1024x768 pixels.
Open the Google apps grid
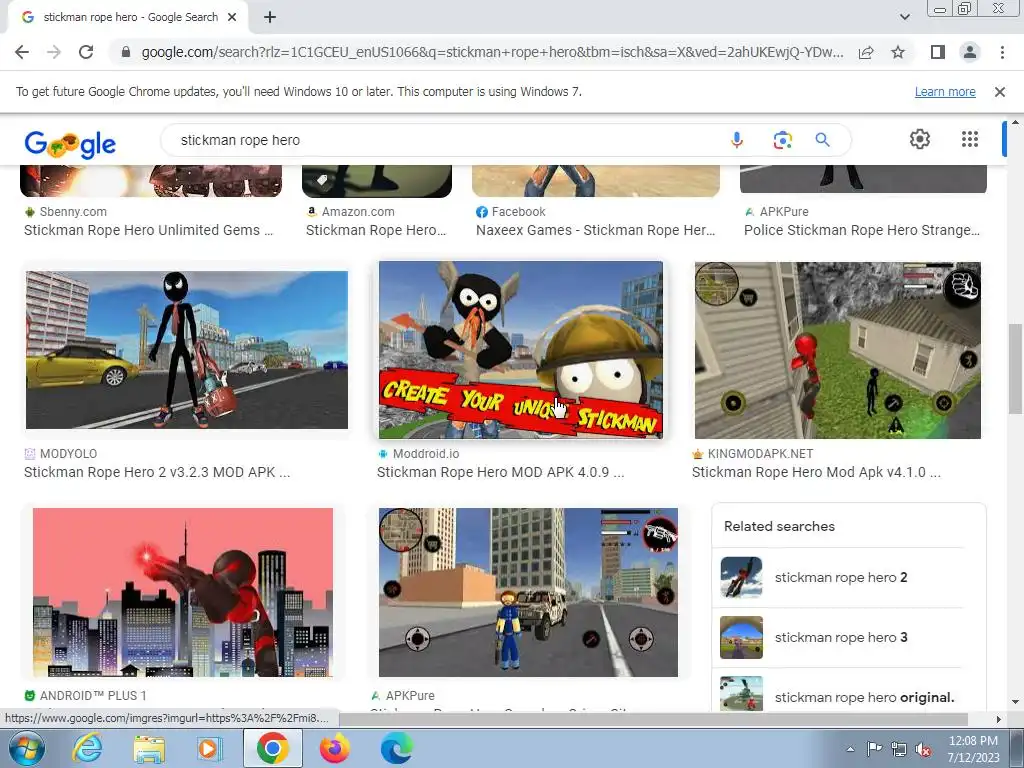pos(970,139)
